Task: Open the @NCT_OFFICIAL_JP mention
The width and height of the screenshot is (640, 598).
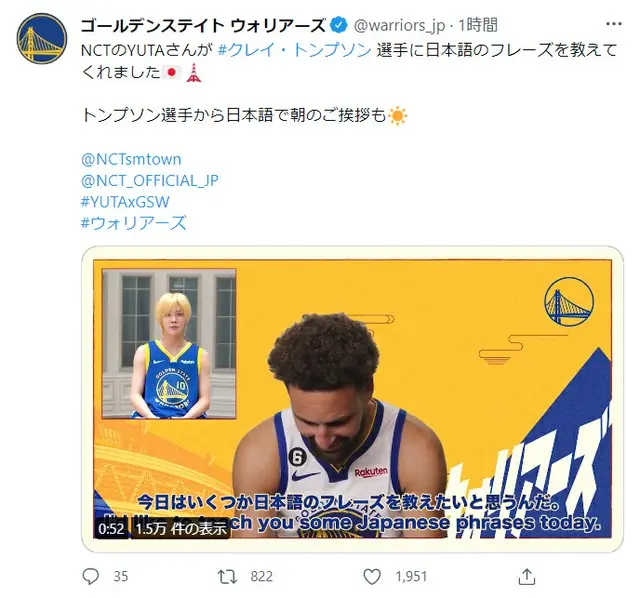Action: point(150,180)
